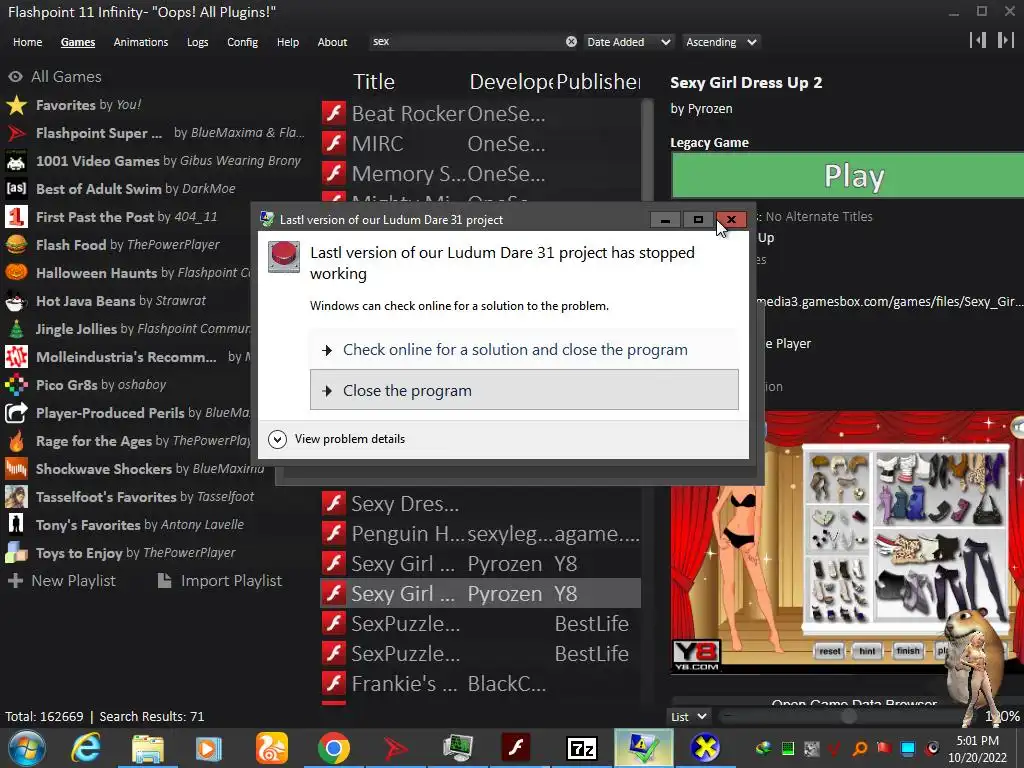The height and width of the screenshot is (768, 1024).
Task: Select Tasselfoot's Favorites portrait icon
Action: pos(16,497)
